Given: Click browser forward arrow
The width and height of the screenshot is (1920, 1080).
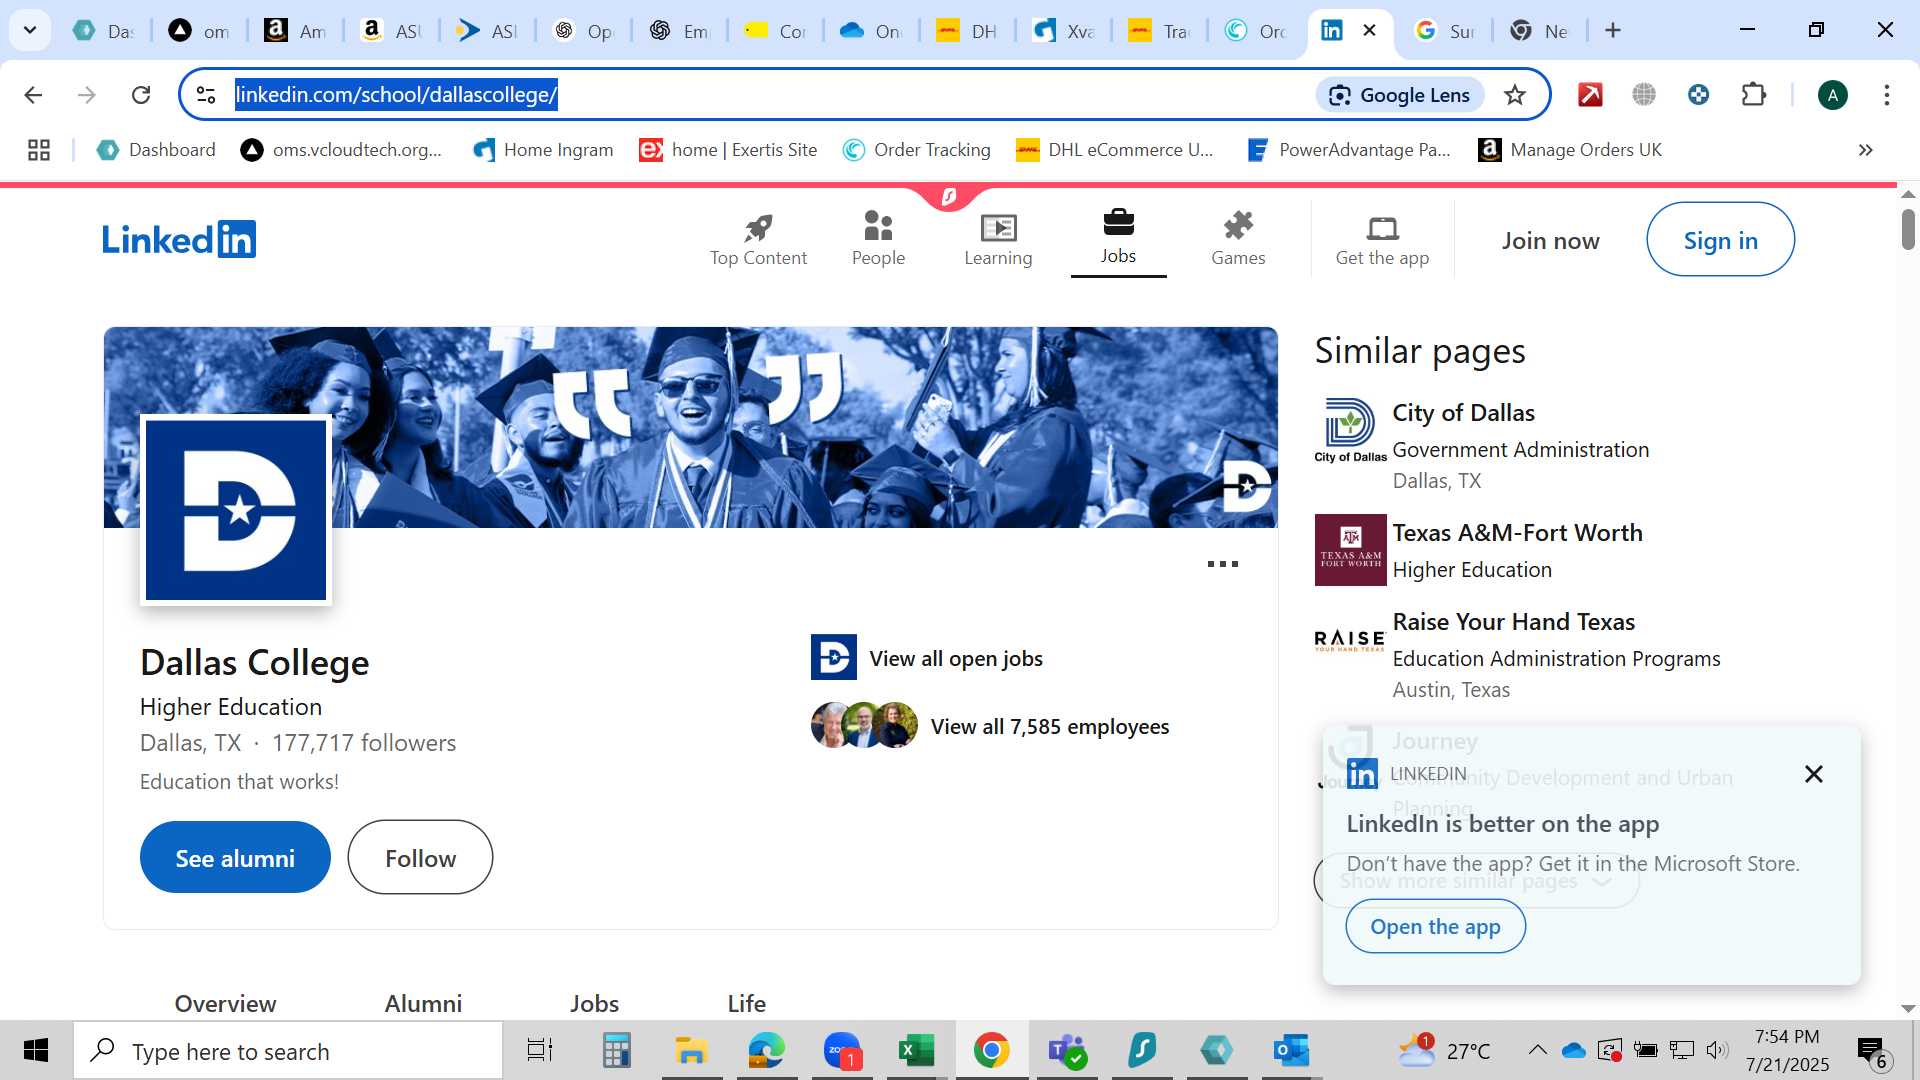Looking at the screenshot, I should (87, 95).
